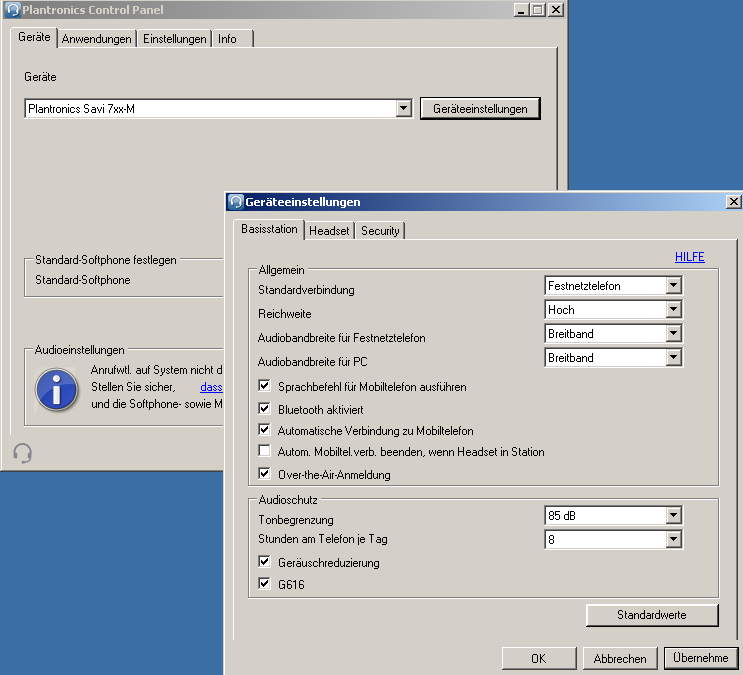Click the Standard-Softphone label in Control Panel

tap(83, 280)
